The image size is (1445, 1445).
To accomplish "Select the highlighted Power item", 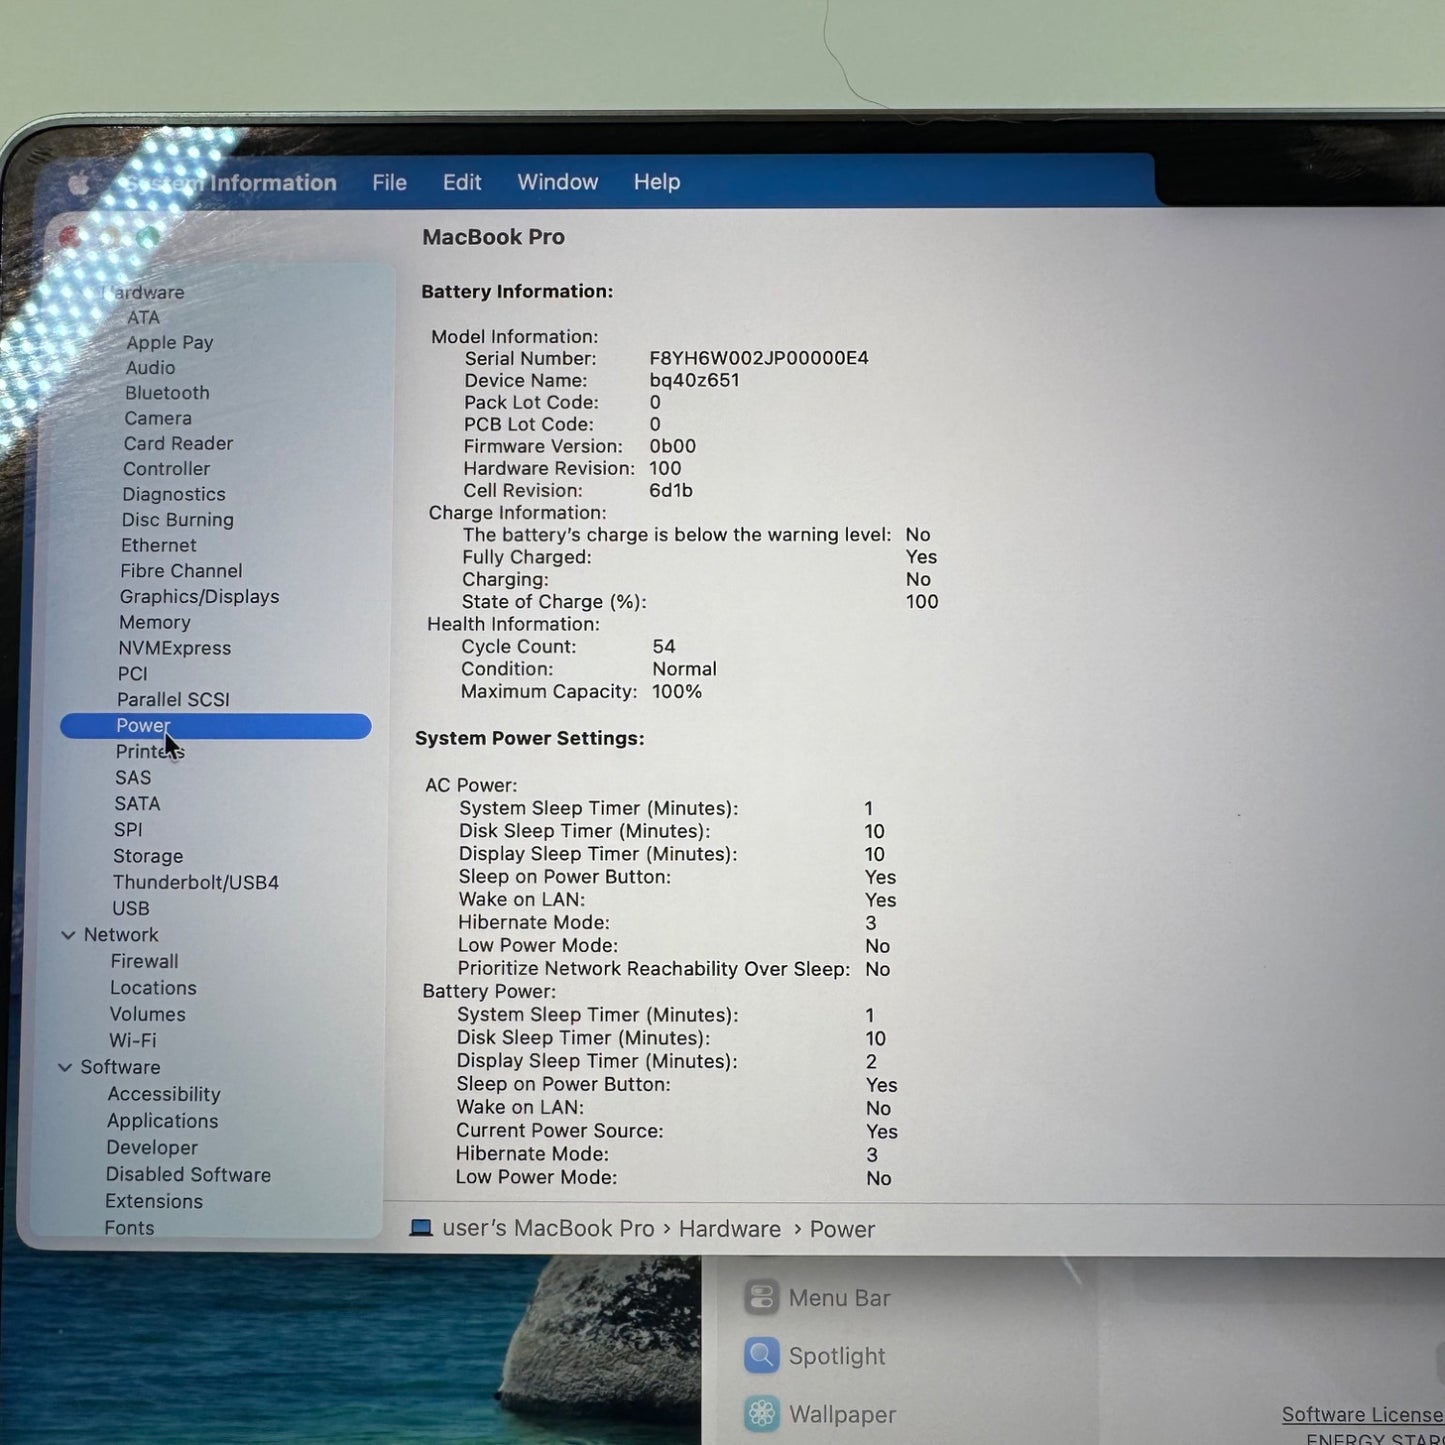I will point(215,726).
